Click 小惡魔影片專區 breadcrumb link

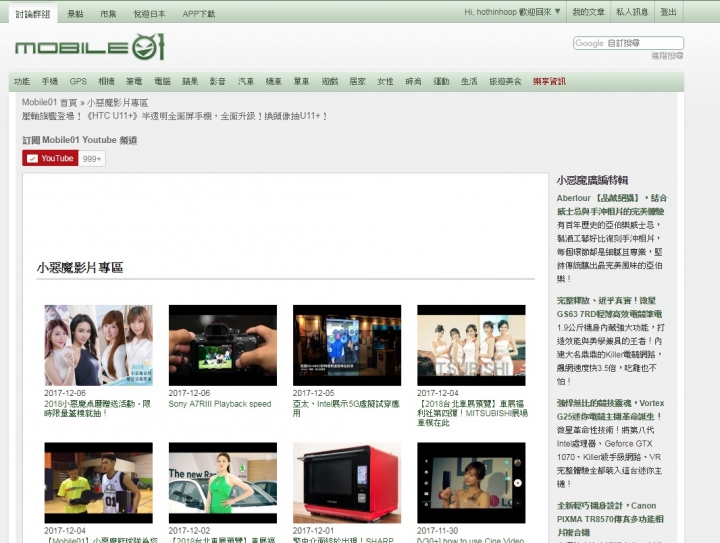[x=118, y=102]
